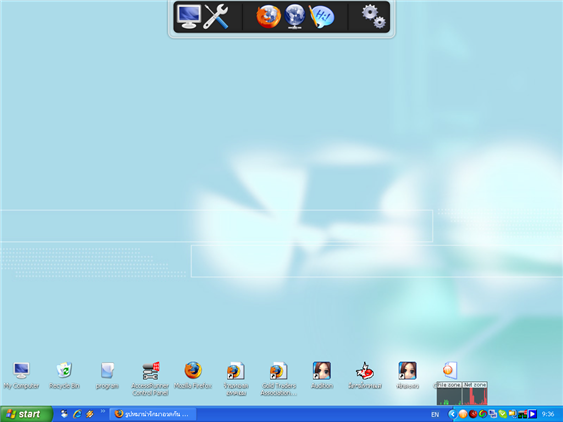Viewport: 563px width, 422px height.
Task: Switch to the Firefox taskbar window button
Action: coord(153,414)
